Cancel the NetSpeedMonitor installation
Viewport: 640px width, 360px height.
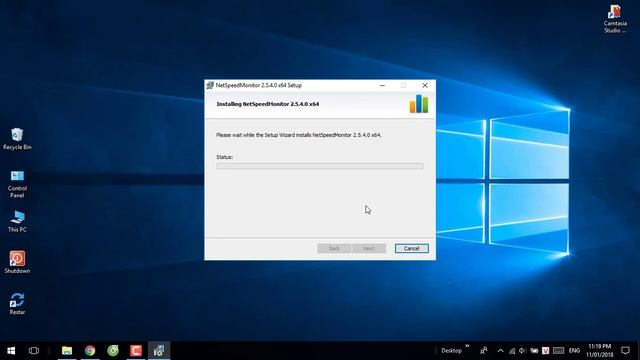click(411, 248)
